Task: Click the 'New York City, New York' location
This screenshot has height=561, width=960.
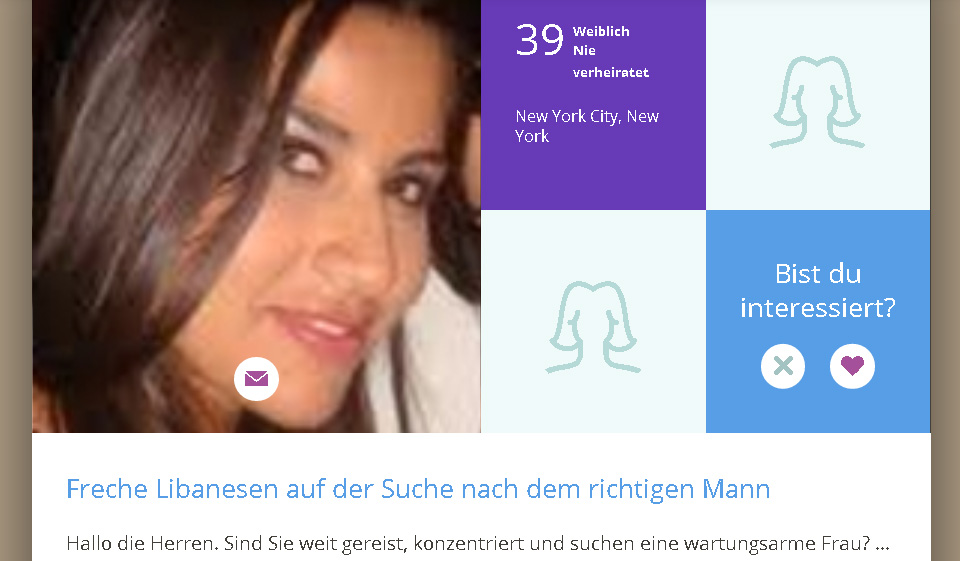Action: (x=587, y=126)
